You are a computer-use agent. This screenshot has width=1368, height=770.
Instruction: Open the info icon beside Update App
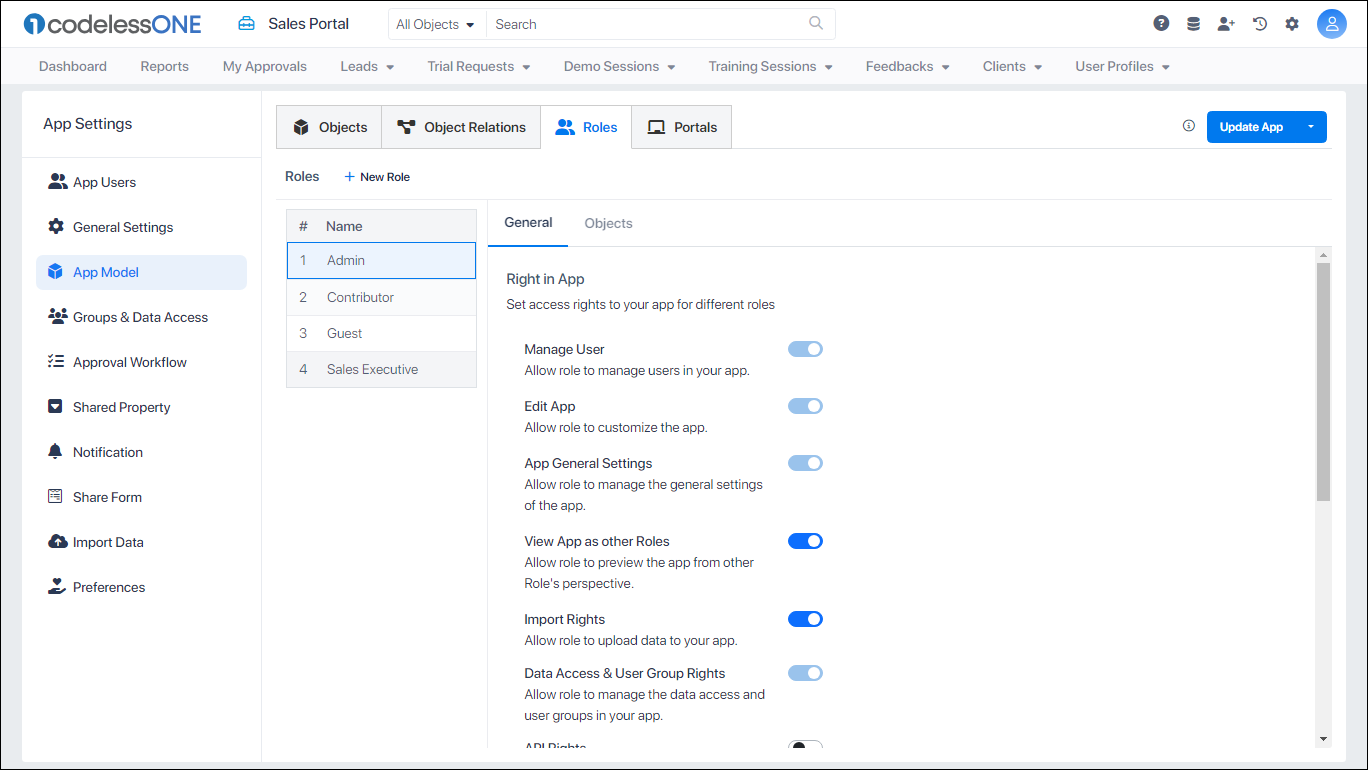[x=1188, y=126]
